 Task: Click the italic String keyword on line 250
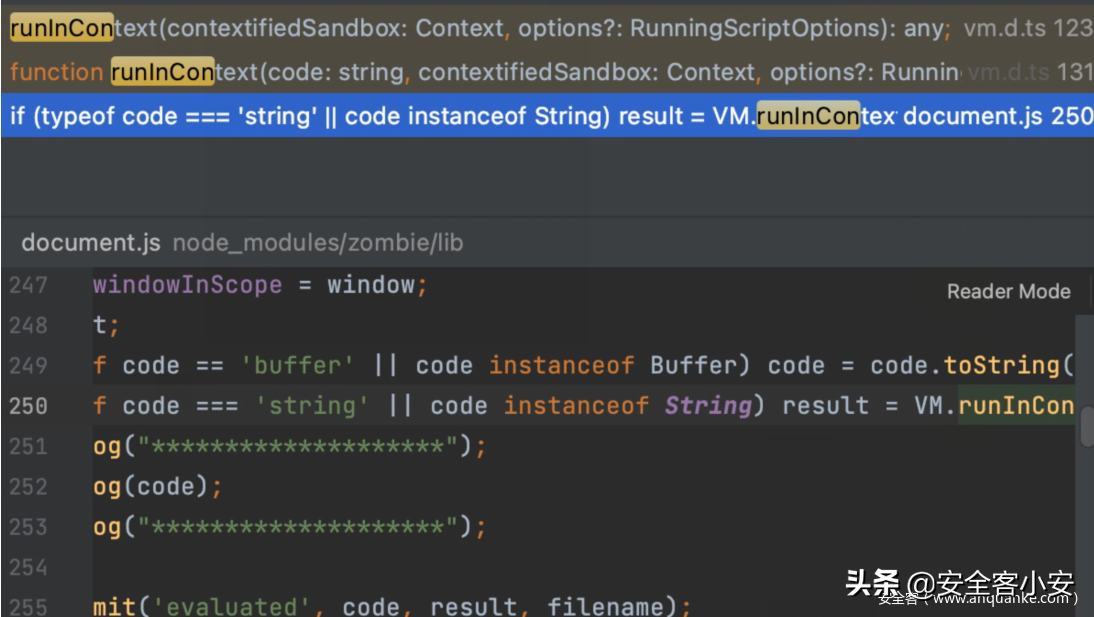[707, 406]
